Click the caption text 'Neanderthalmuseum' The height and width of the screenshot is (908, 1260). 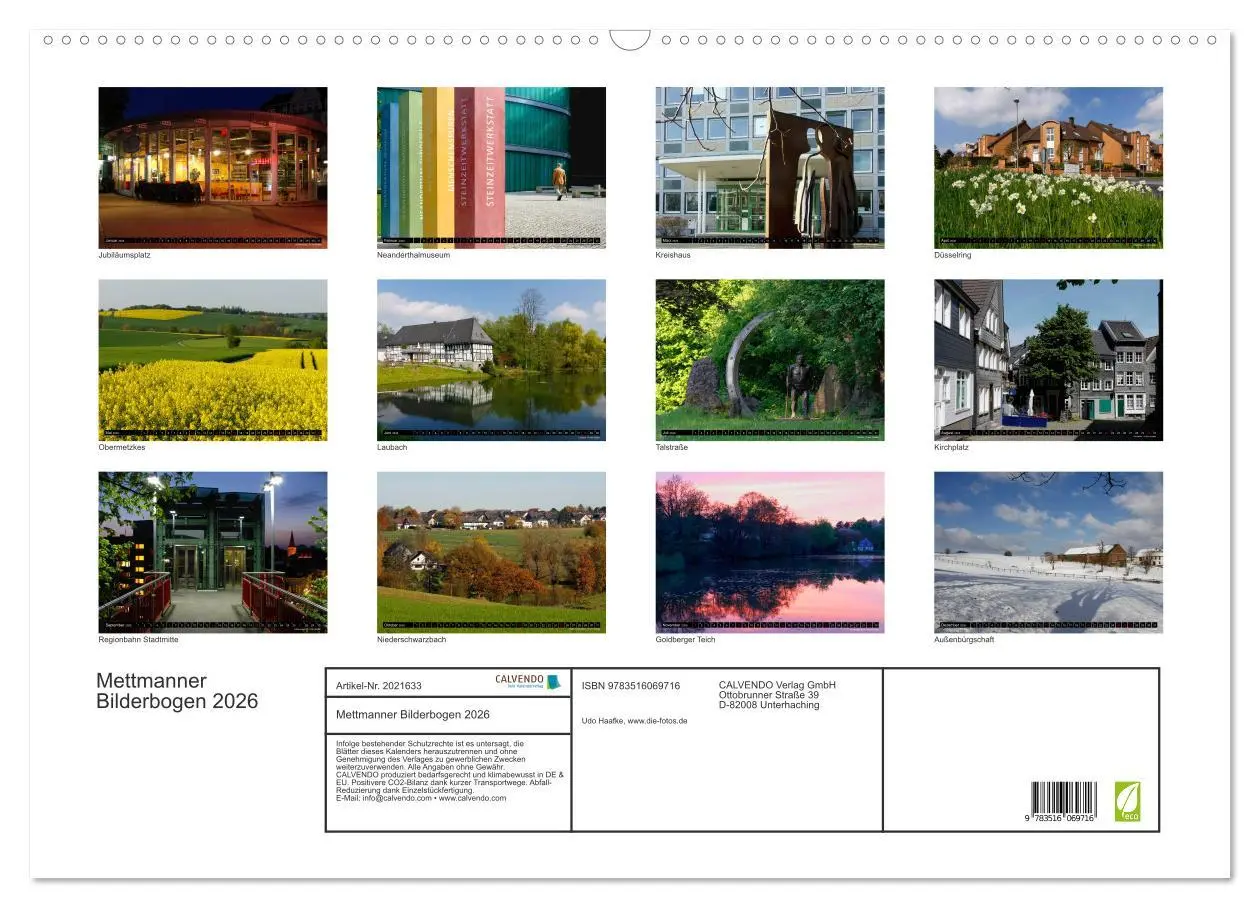[x=413, y=255]
